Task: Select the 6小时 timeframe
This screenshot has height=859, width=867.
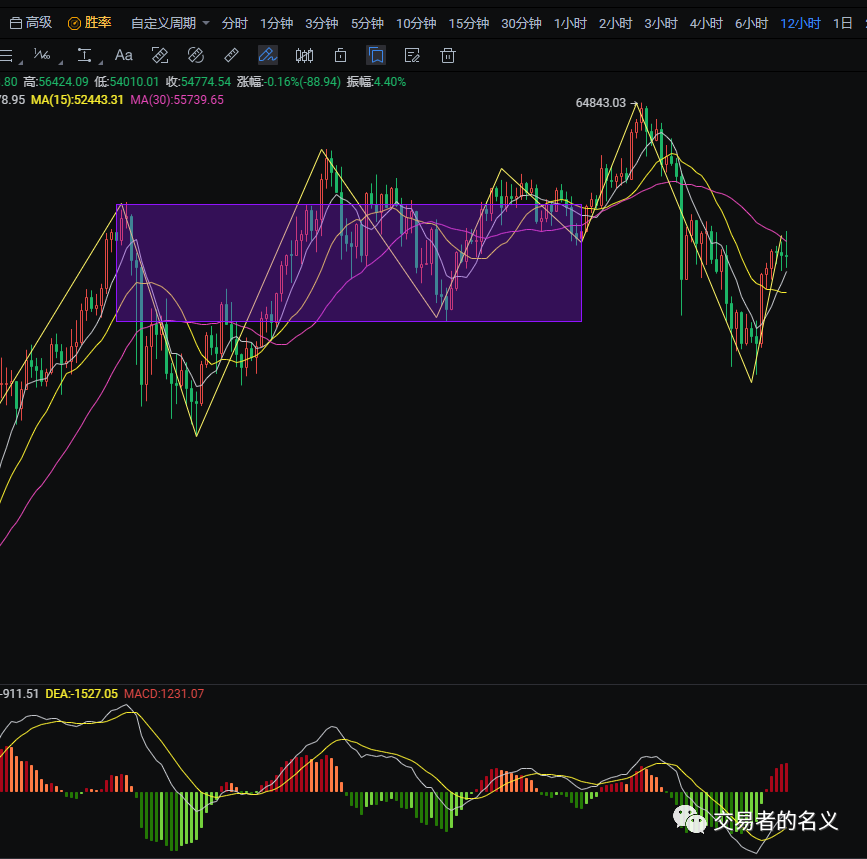Action: (x=751, y=23)
